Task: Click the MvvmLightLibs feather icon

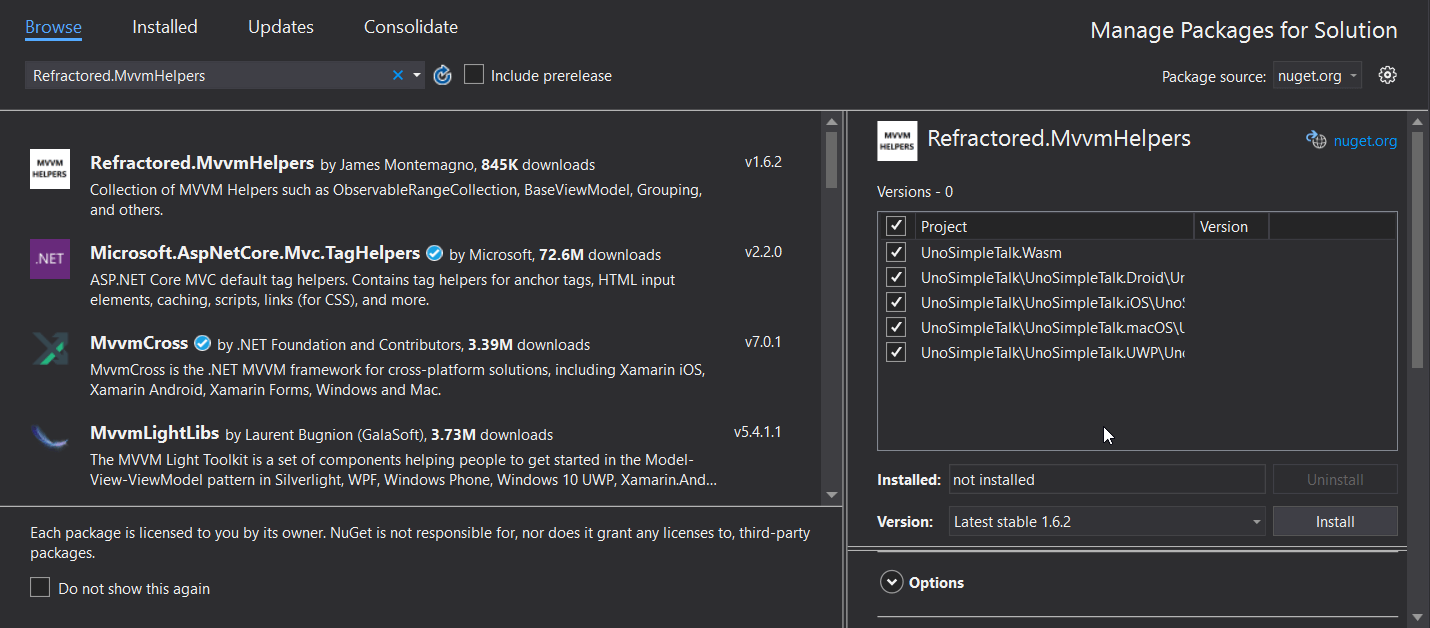Action: (x=50, y=436)
